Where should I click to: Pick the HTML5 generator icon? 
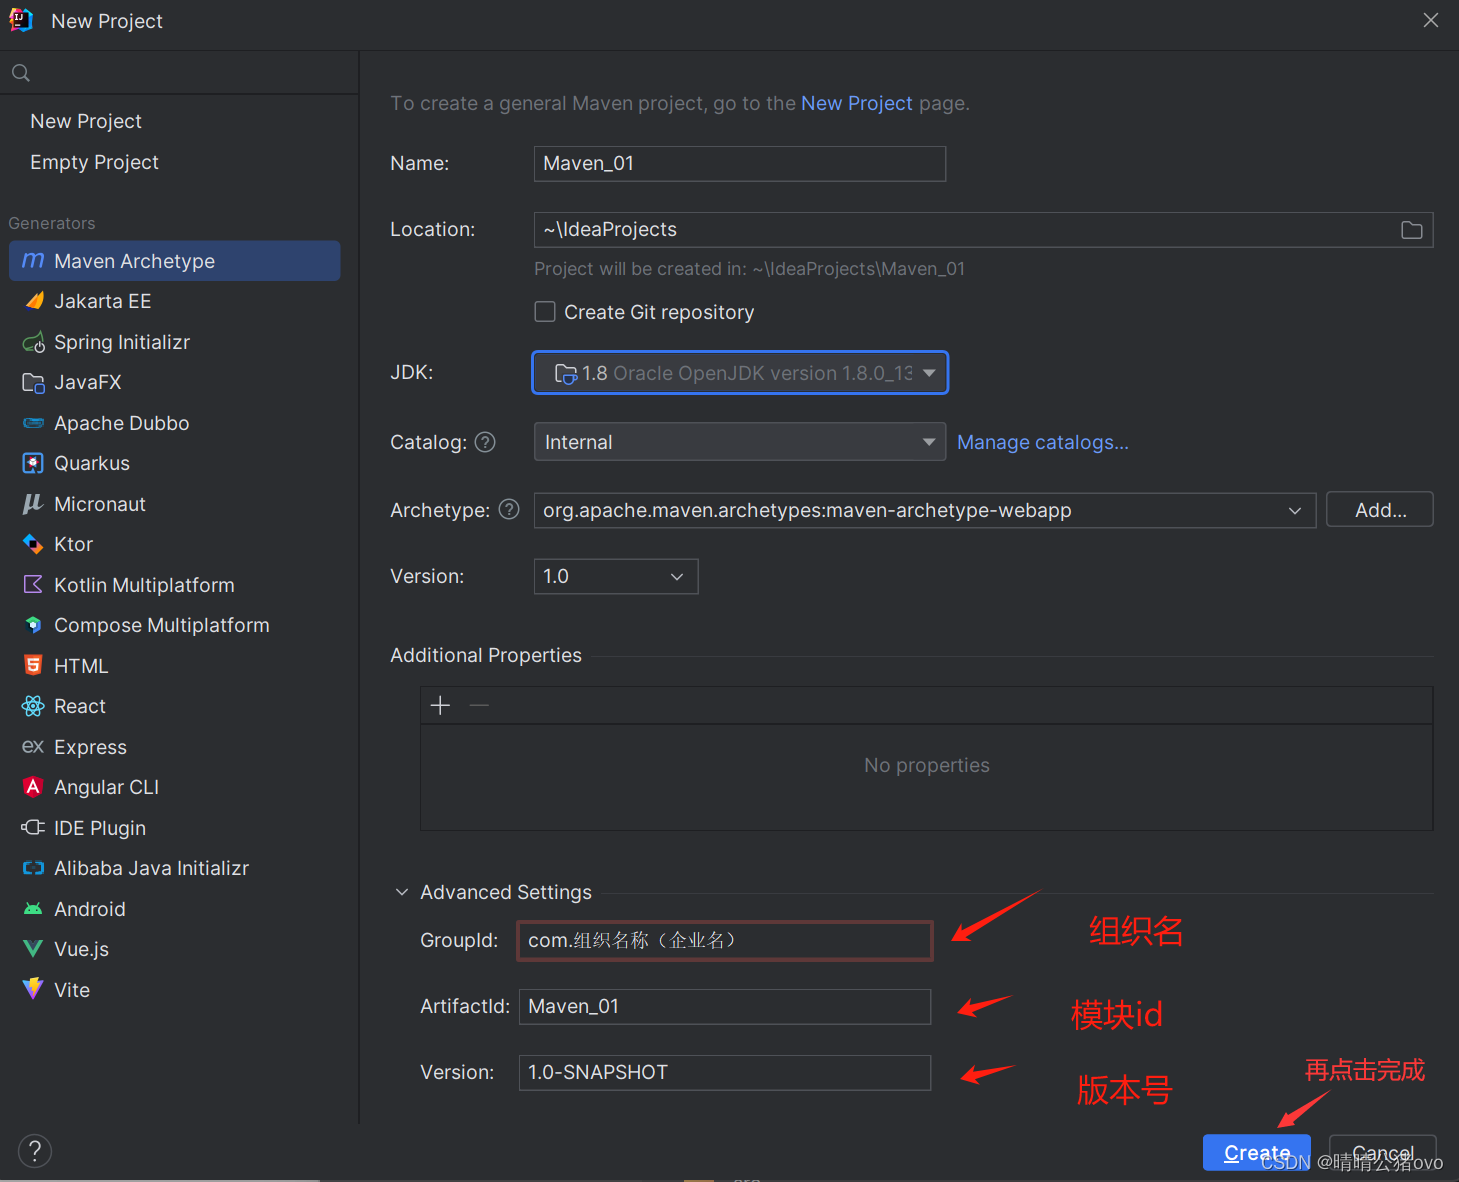coord(33,666)
